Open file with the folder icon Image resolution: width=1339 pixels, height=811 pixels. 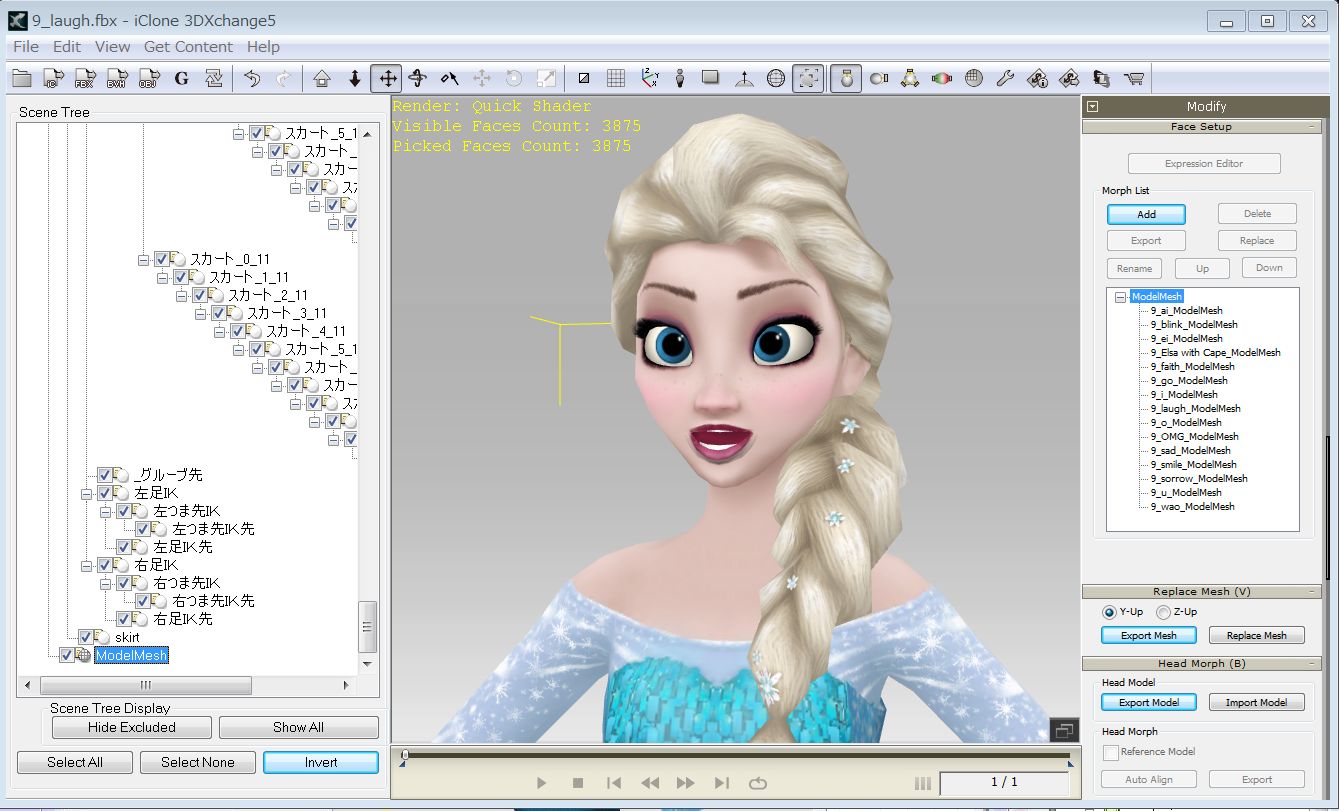(21, 78)
